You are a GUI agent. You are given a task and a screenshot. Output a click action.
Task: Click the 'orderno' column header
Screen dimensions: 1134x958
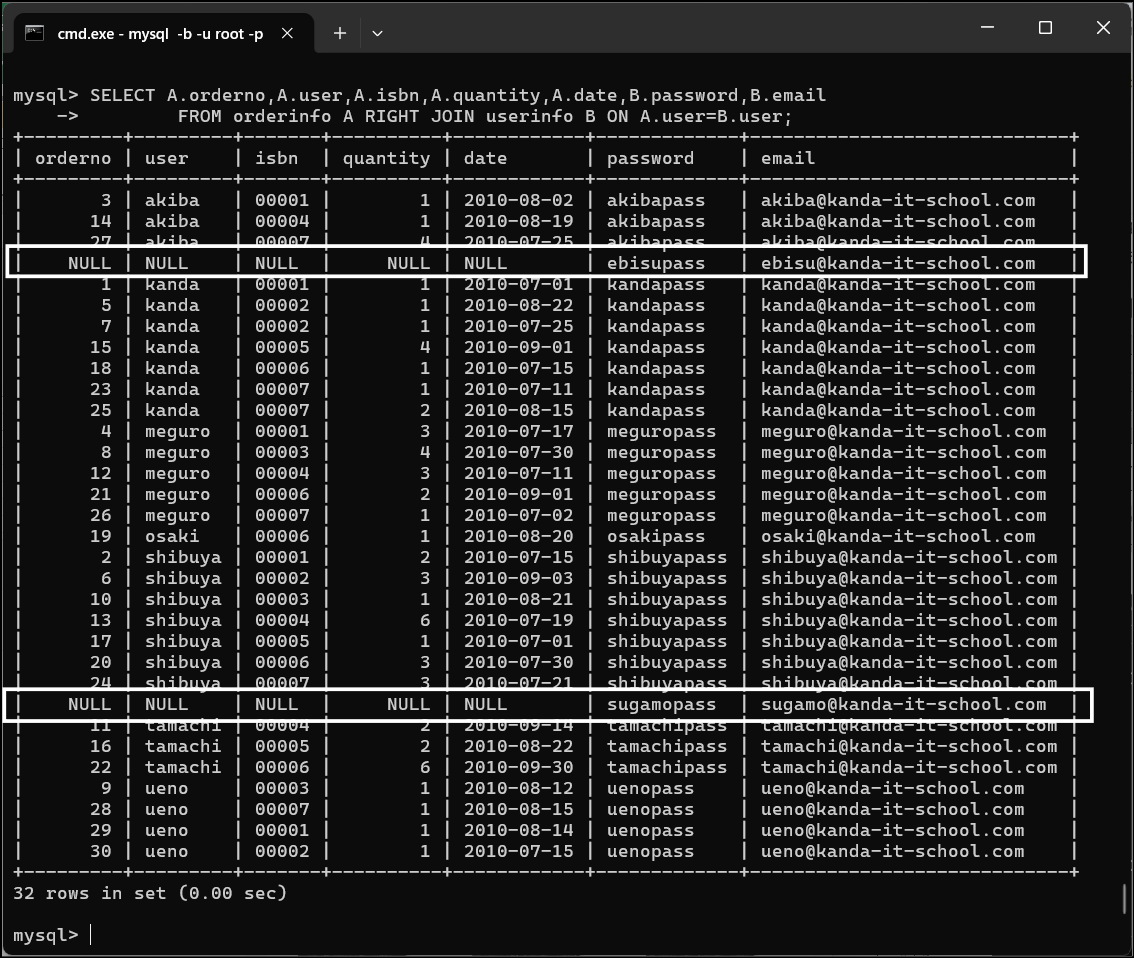click(x=73, y=158)
